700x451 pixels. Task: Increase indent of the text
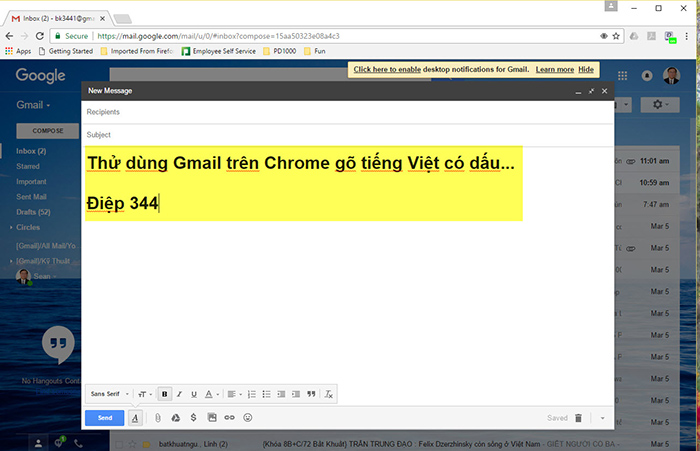click(296, 394)
